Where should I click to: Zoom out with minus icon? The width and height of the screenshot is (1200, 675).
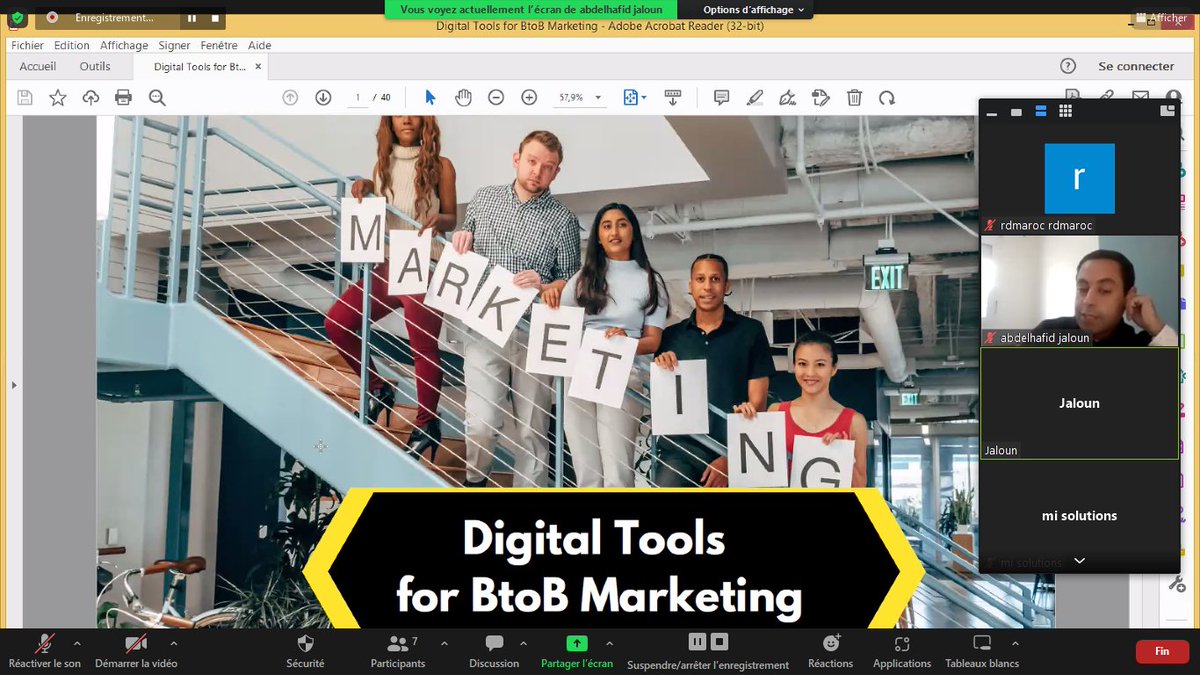coord(496,97)
